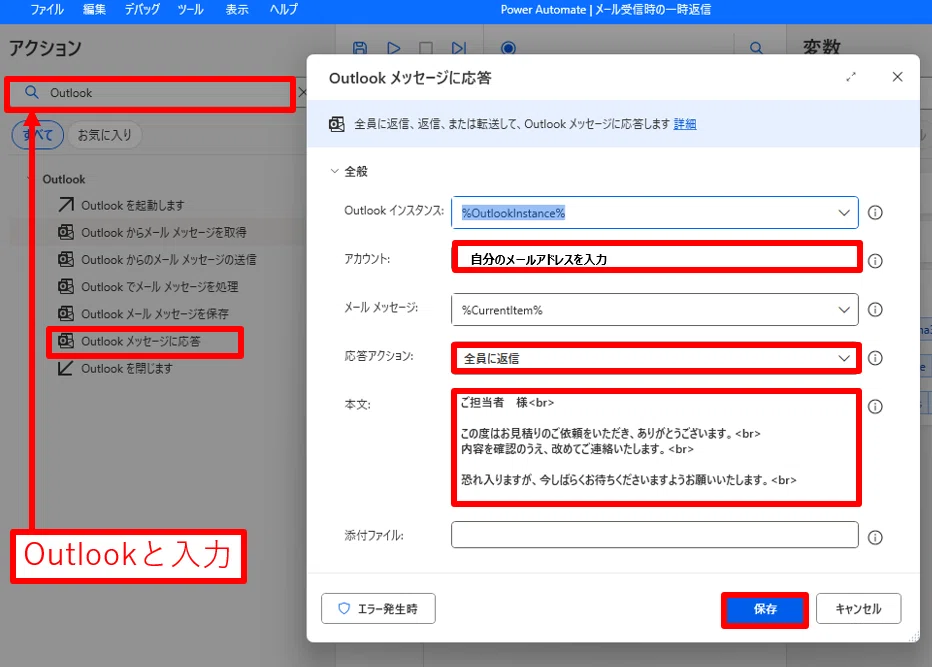Viewport: 932px width, 667px height.
Task: Open the ヘルプ menu
Action: (x=284, y=10)
